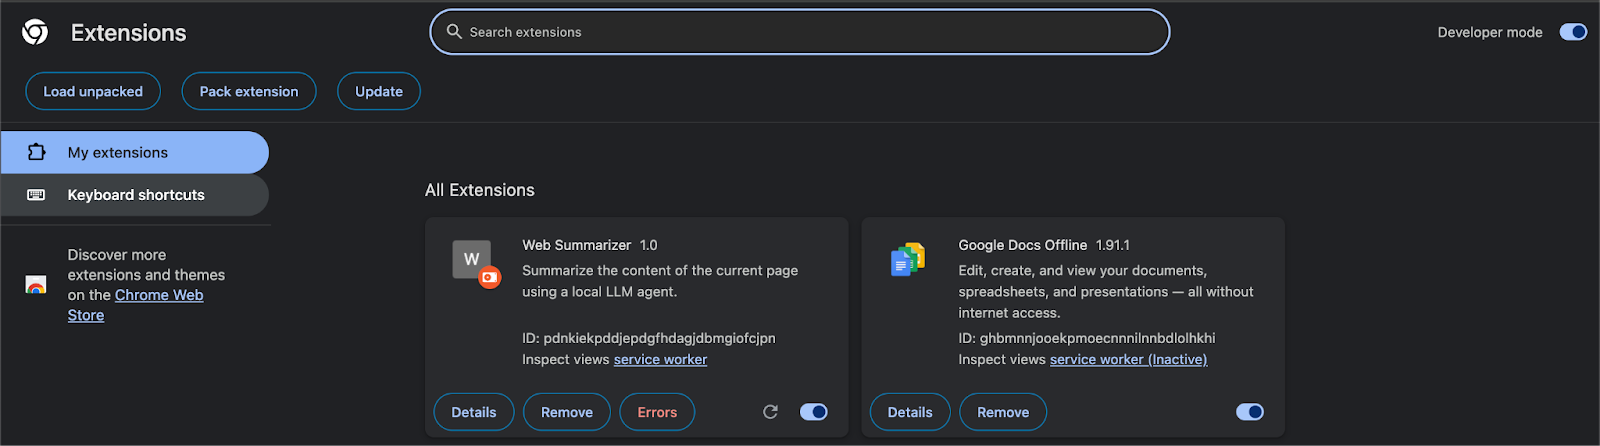Inspect Web Summarizer service worker
1600x446 pixels.
(660, 359)
